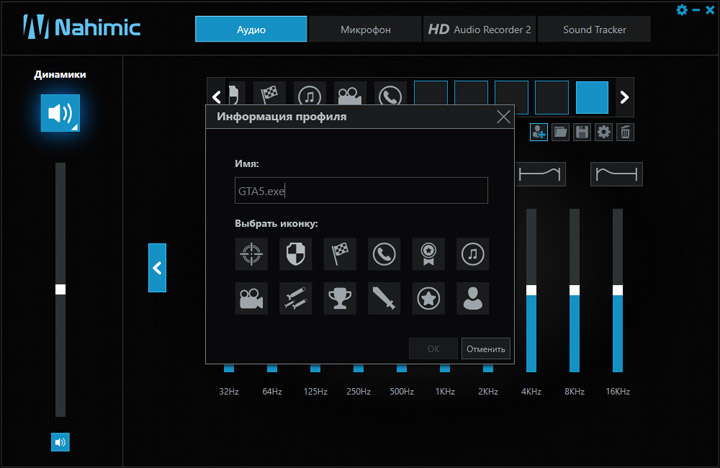Mute speakers with bottom volume icon

(60, 442)
